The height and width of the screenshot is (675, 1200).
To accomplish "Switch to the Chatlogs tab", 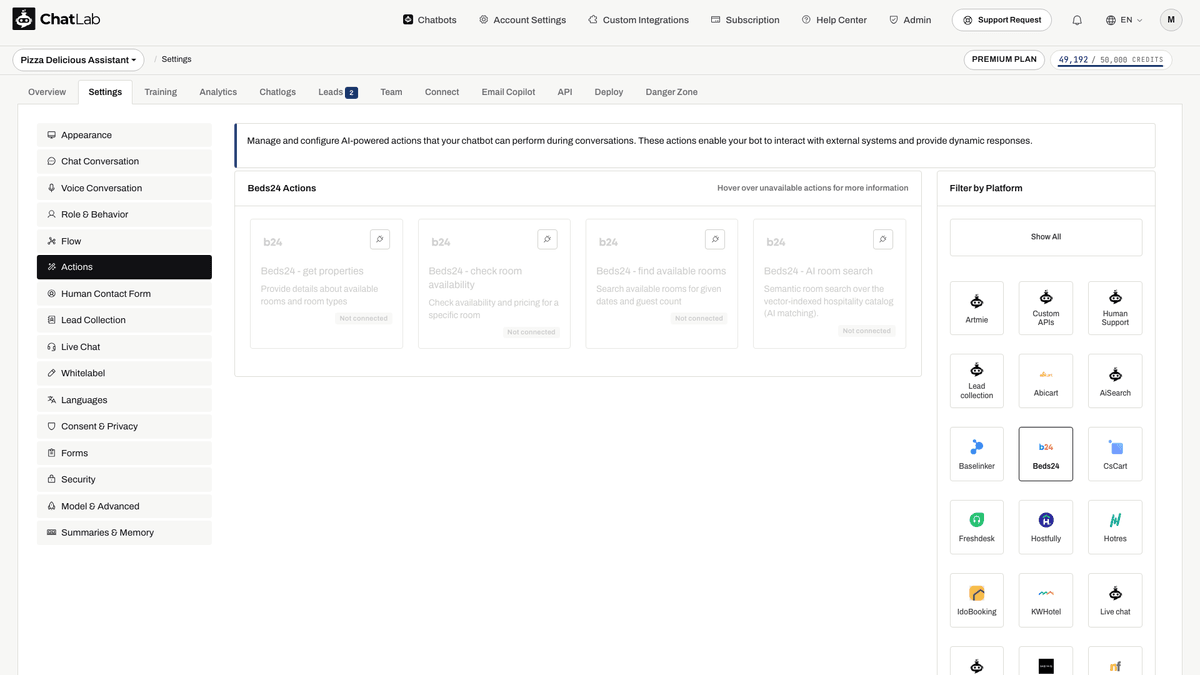I will [278, 92].
